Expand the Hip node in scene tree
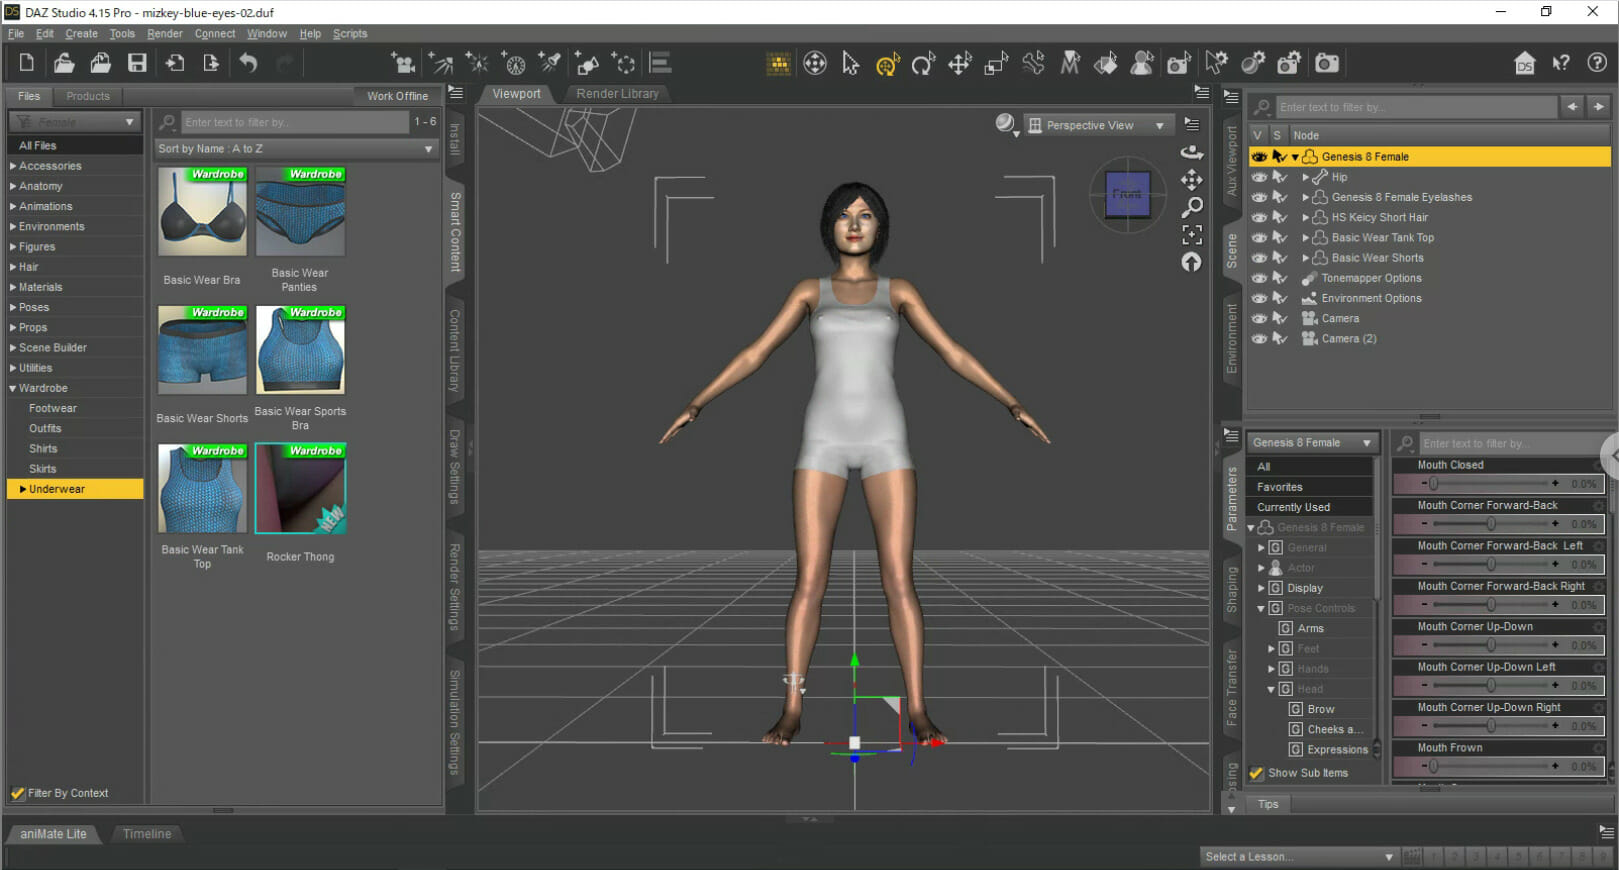Screen dimensions: 1619x870 [x=1305, y=177]
